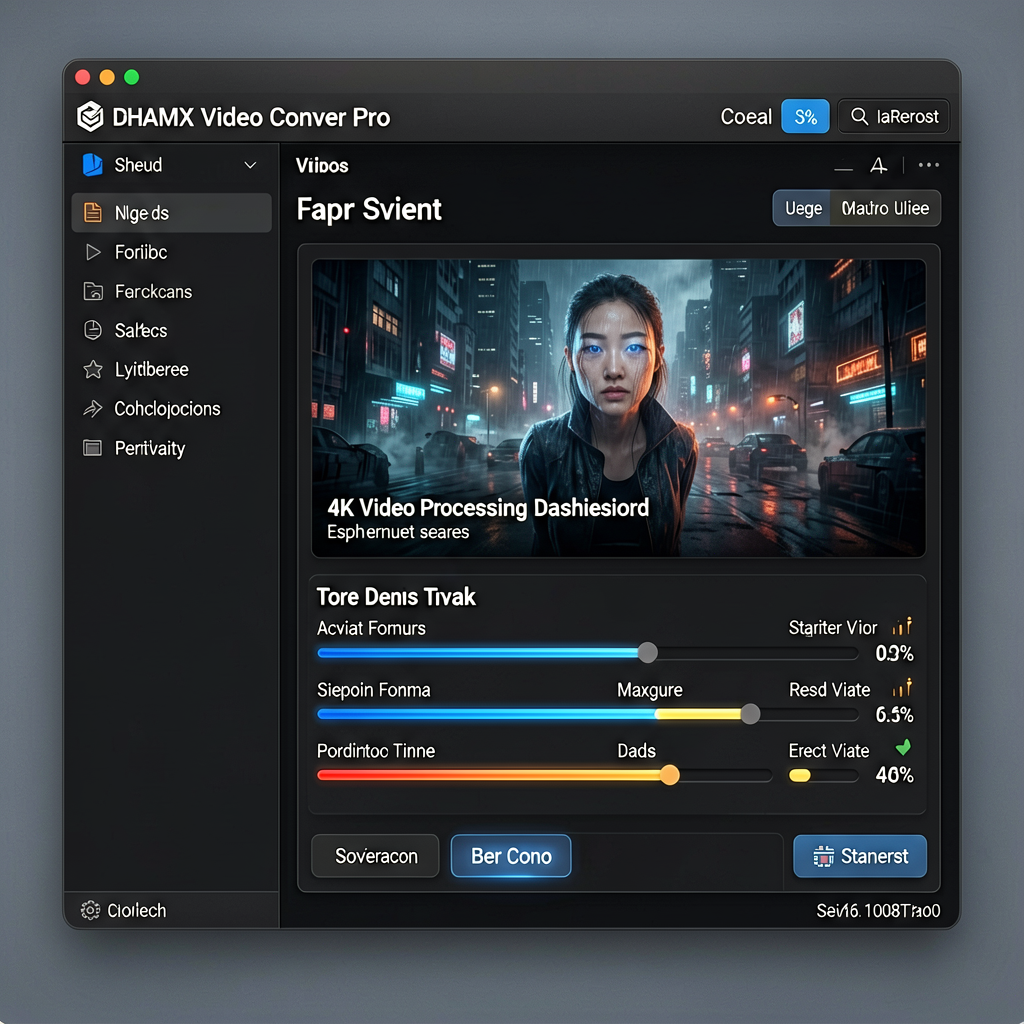
Task: Open the Cohclojocions sidebar item
Action: click(x=171, y=409)
